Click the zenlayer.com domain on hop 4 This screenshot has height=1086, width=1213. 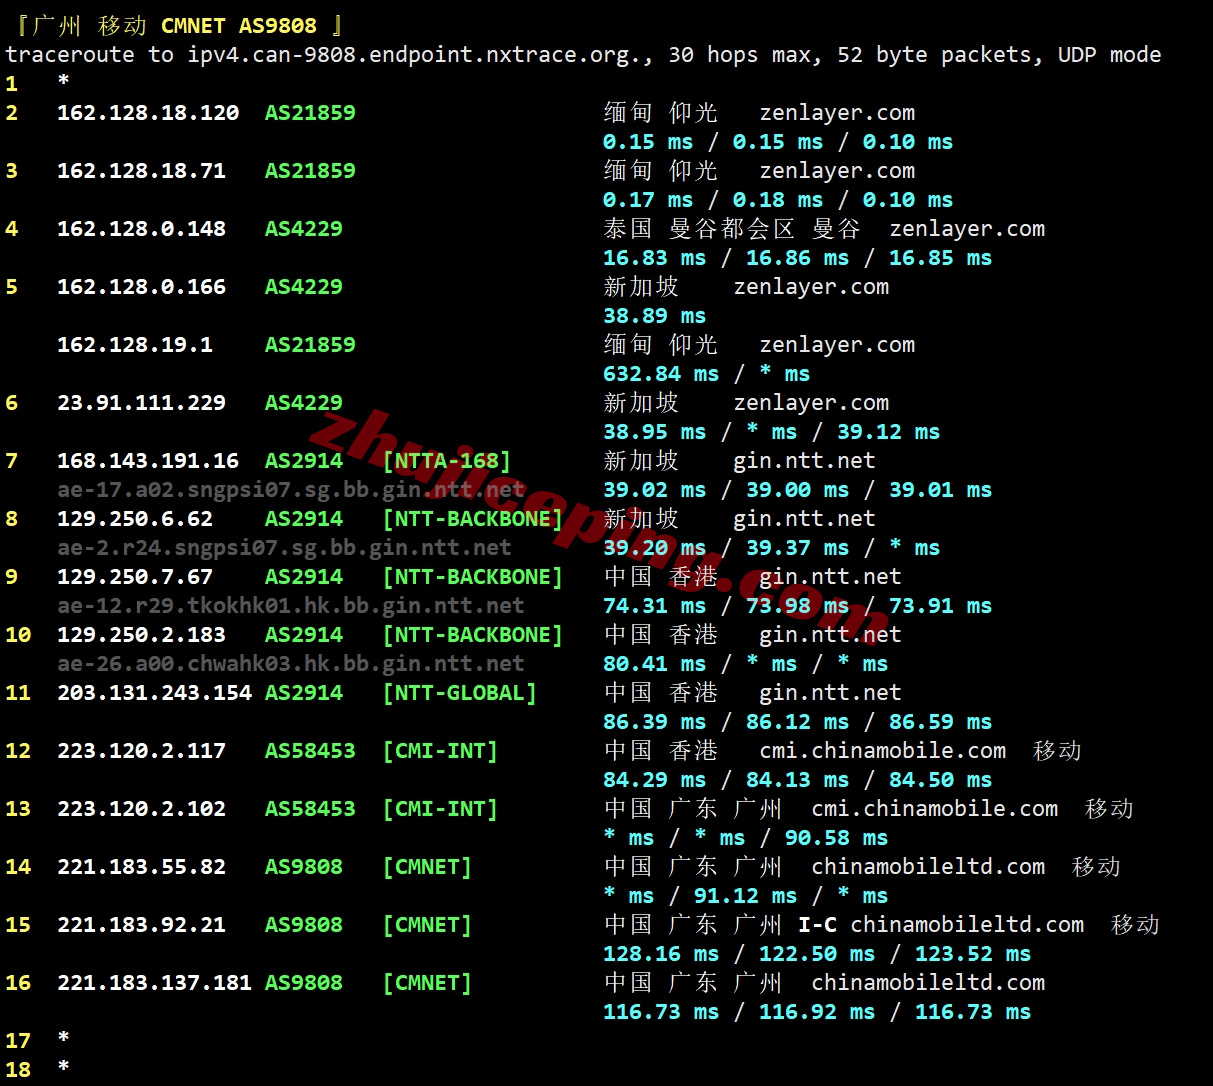(966, 229)
